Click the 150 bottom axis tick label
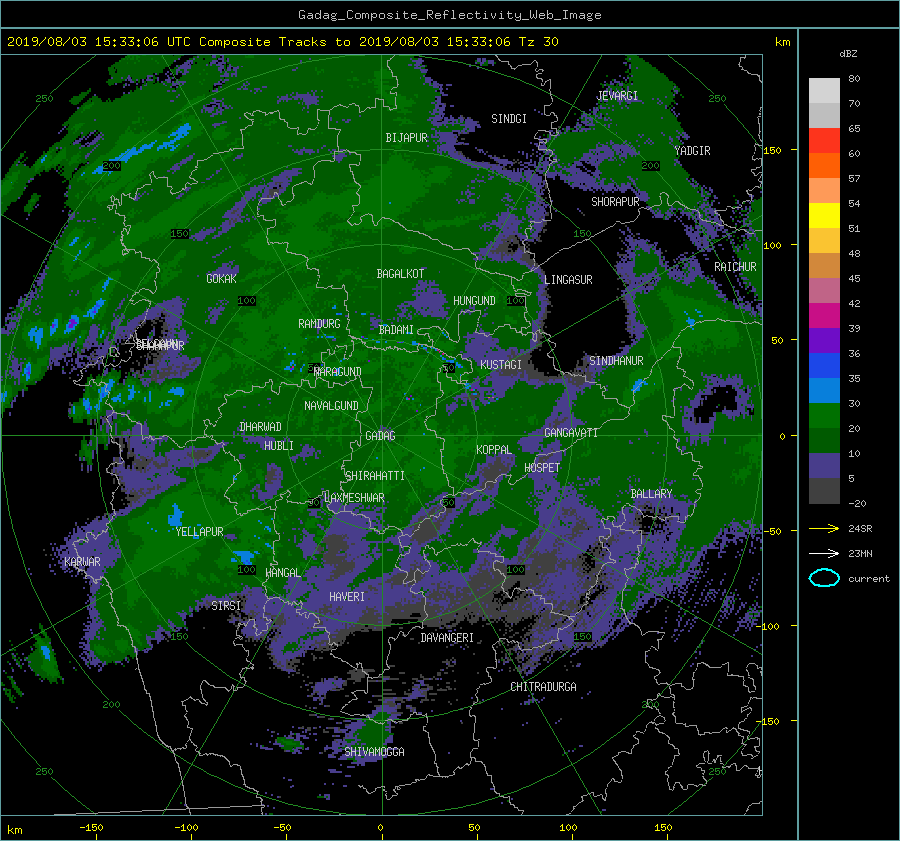900x841 pixels. [x=663, y=828]
